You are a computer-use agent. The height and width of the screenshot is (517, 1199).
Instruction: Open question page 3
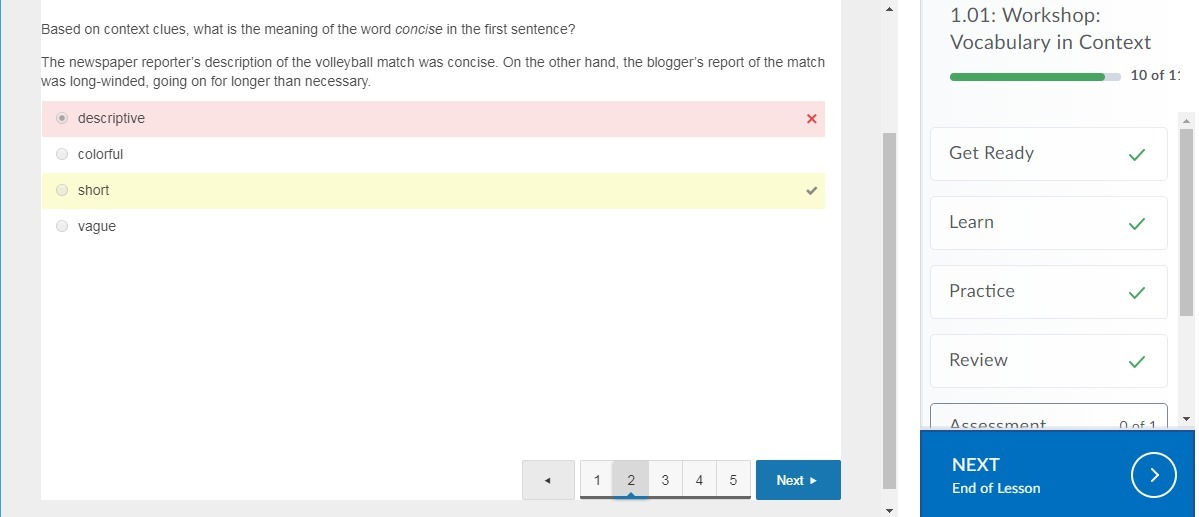click(x=665, y=480)
